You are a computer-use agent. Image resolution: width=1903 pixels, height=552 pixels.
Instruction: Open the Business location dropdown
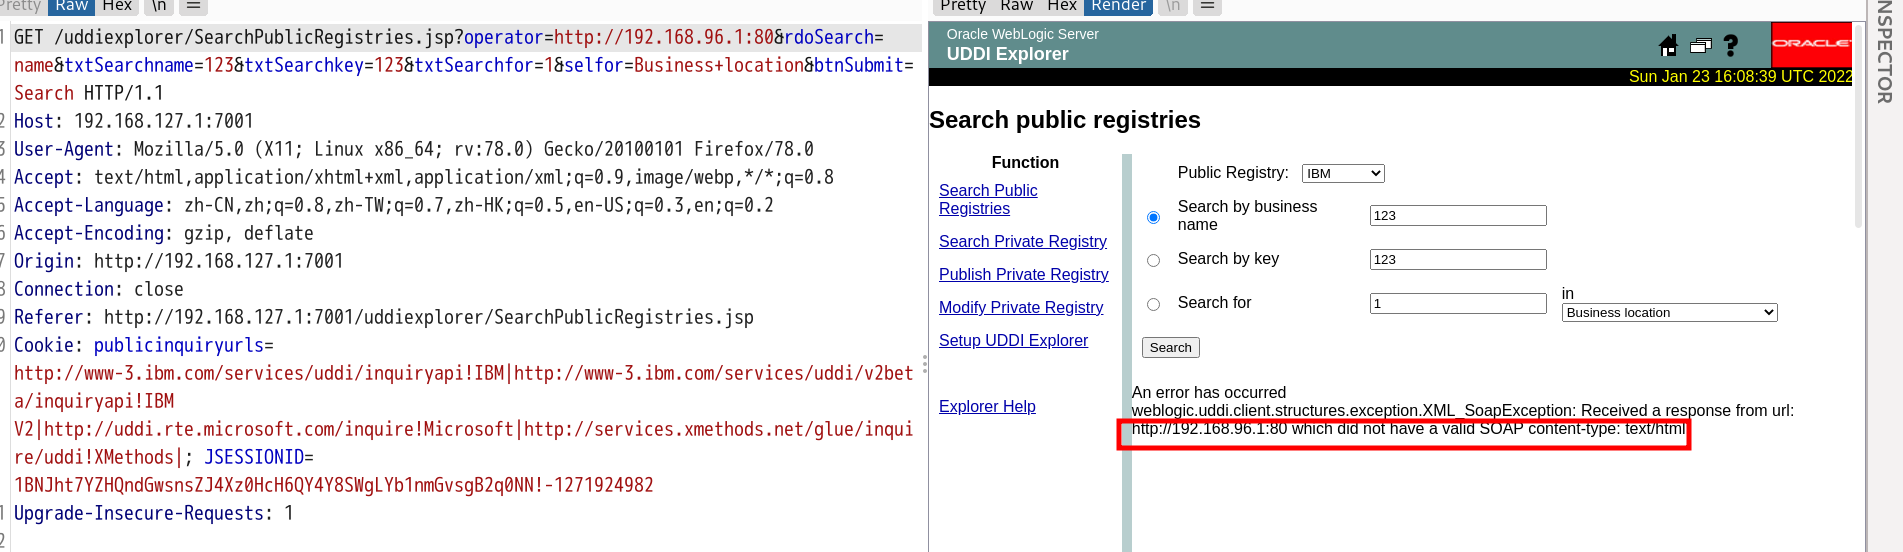coord(1669,313)
